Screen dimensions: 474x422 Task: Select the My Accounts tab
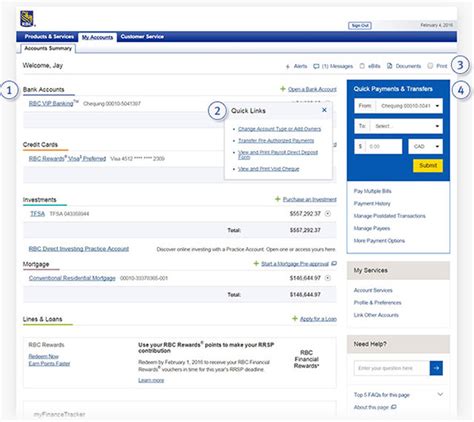point(97,37)
